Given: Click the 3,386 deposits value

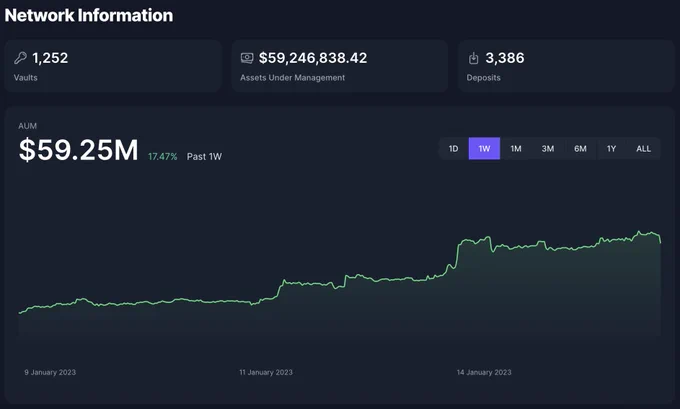Looking at the screenshot, I should pyautogui.click(x=505, y=58).
